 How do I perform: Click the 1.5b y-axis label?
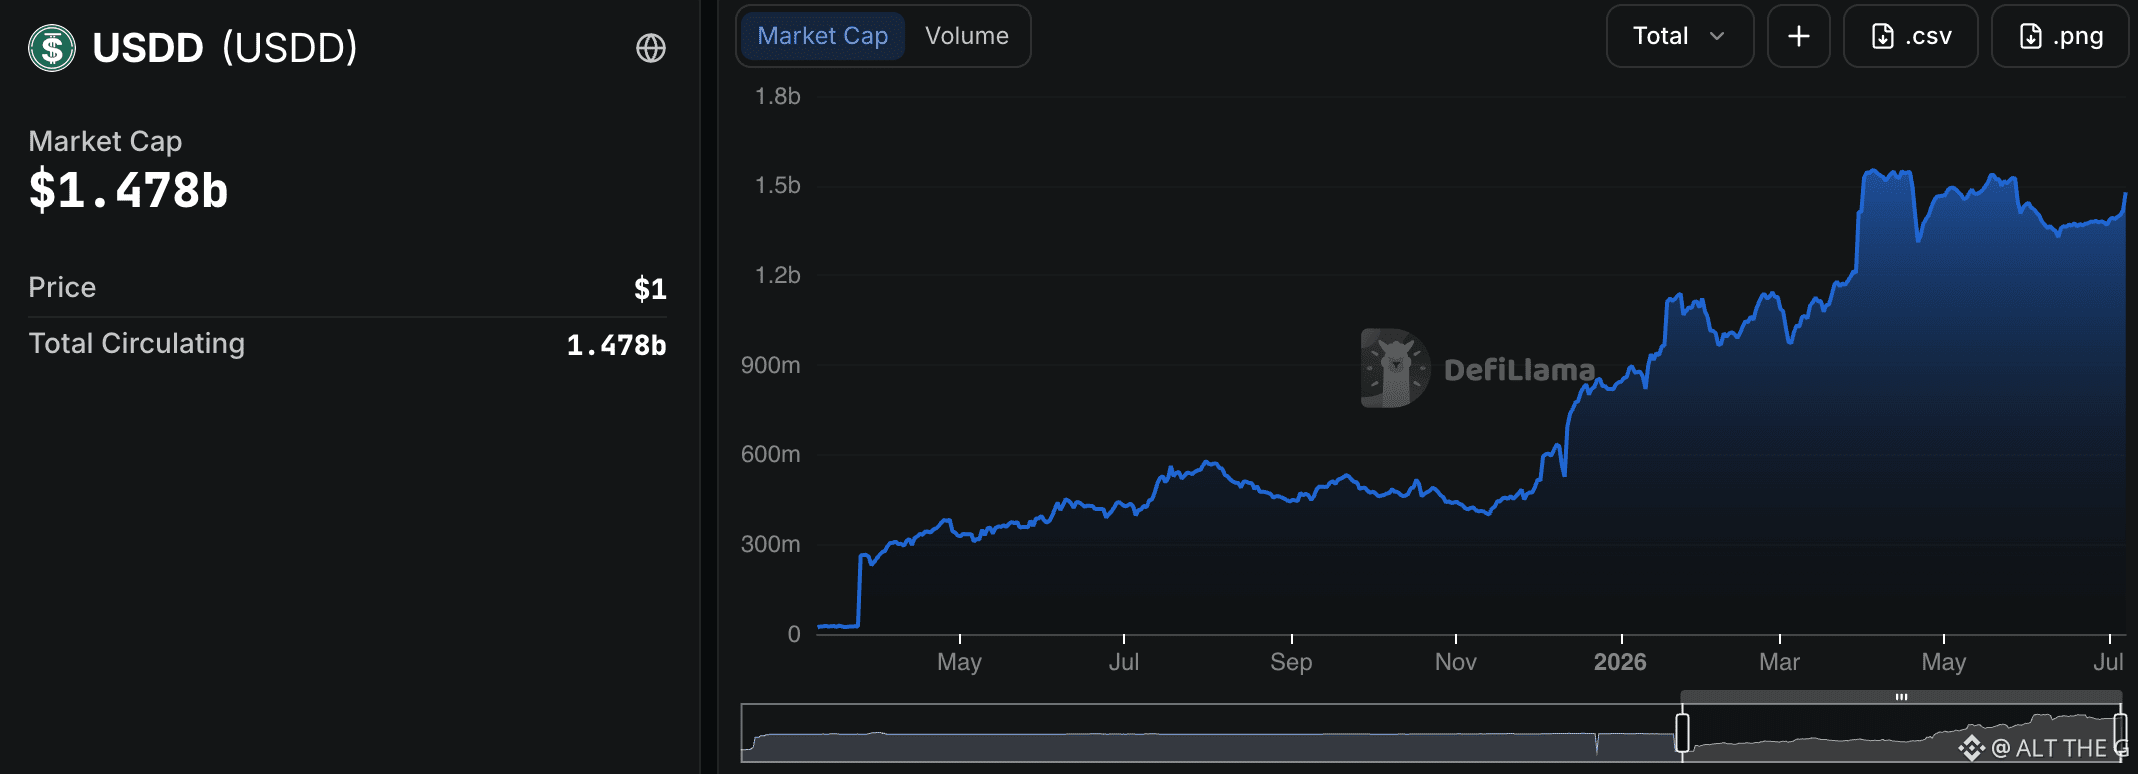(x=778, y=185)
